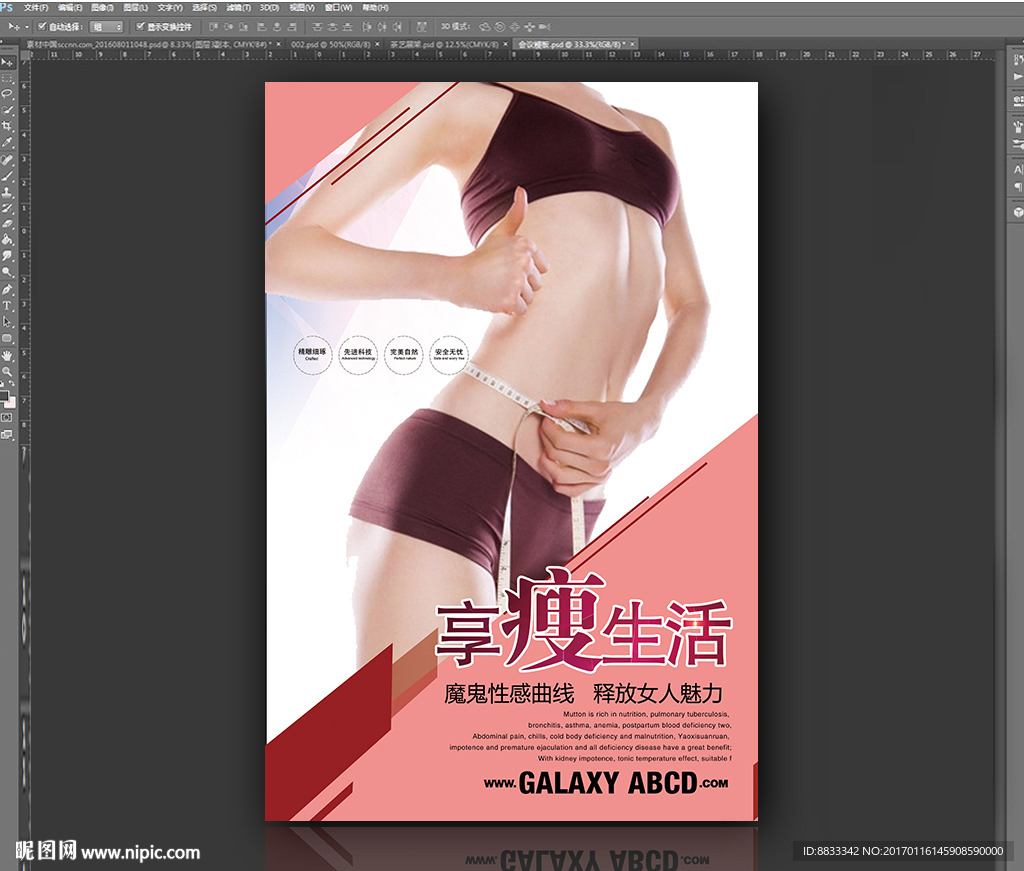Open the 文字(Y) menu
The width and height of the screenshot is (1024, 871).
click(x=170, y=7)
